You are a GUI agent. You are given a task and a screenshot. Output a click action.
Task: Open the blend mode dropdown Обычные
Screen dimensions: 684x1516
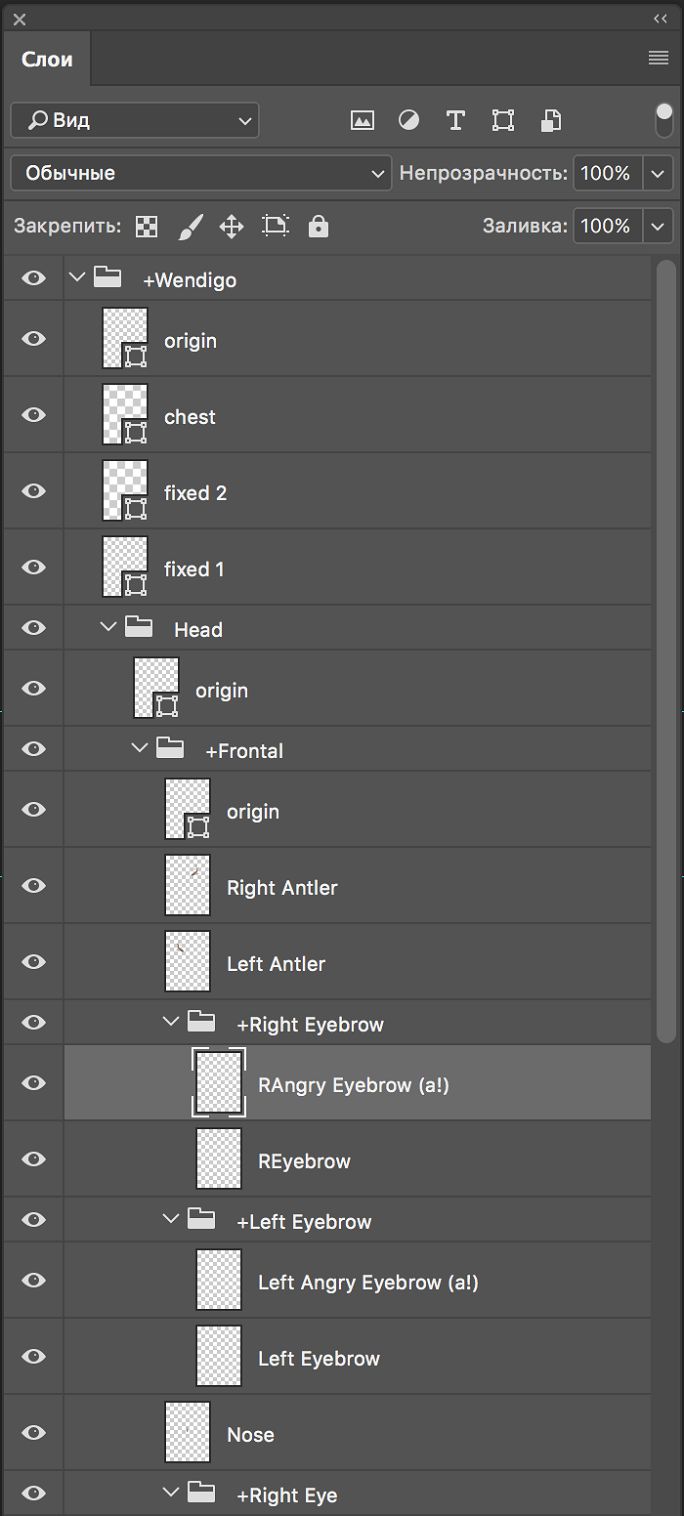(200, 172)
